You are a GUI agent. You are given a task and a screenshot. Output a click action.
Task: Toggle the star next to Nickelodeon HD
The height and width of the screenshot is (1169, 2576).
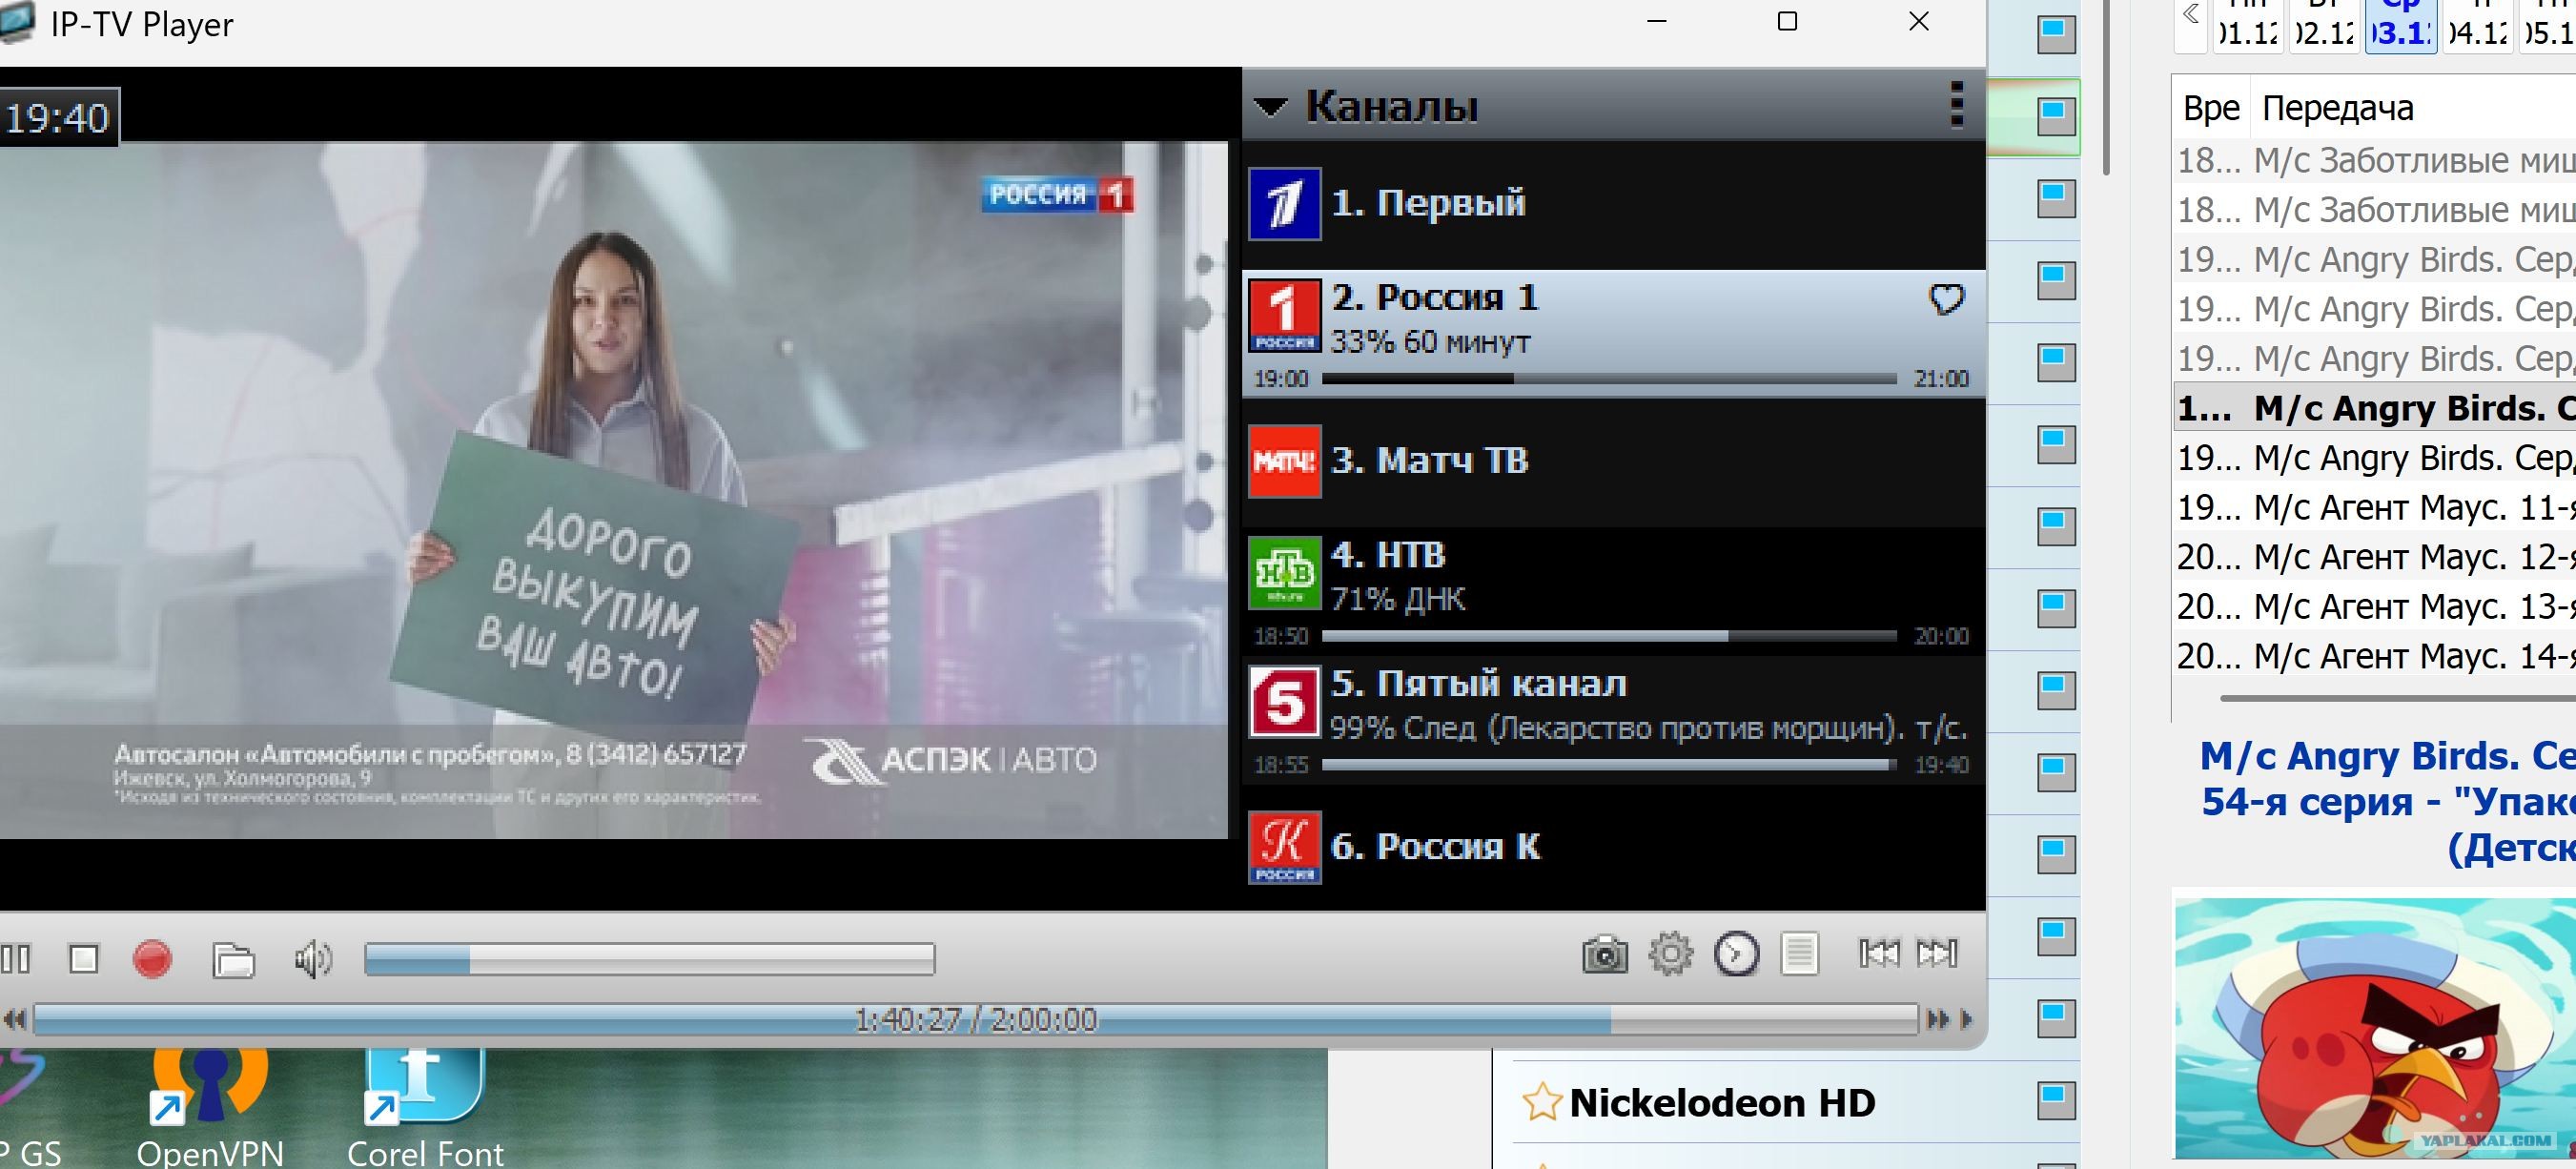click(1541, 1103)
